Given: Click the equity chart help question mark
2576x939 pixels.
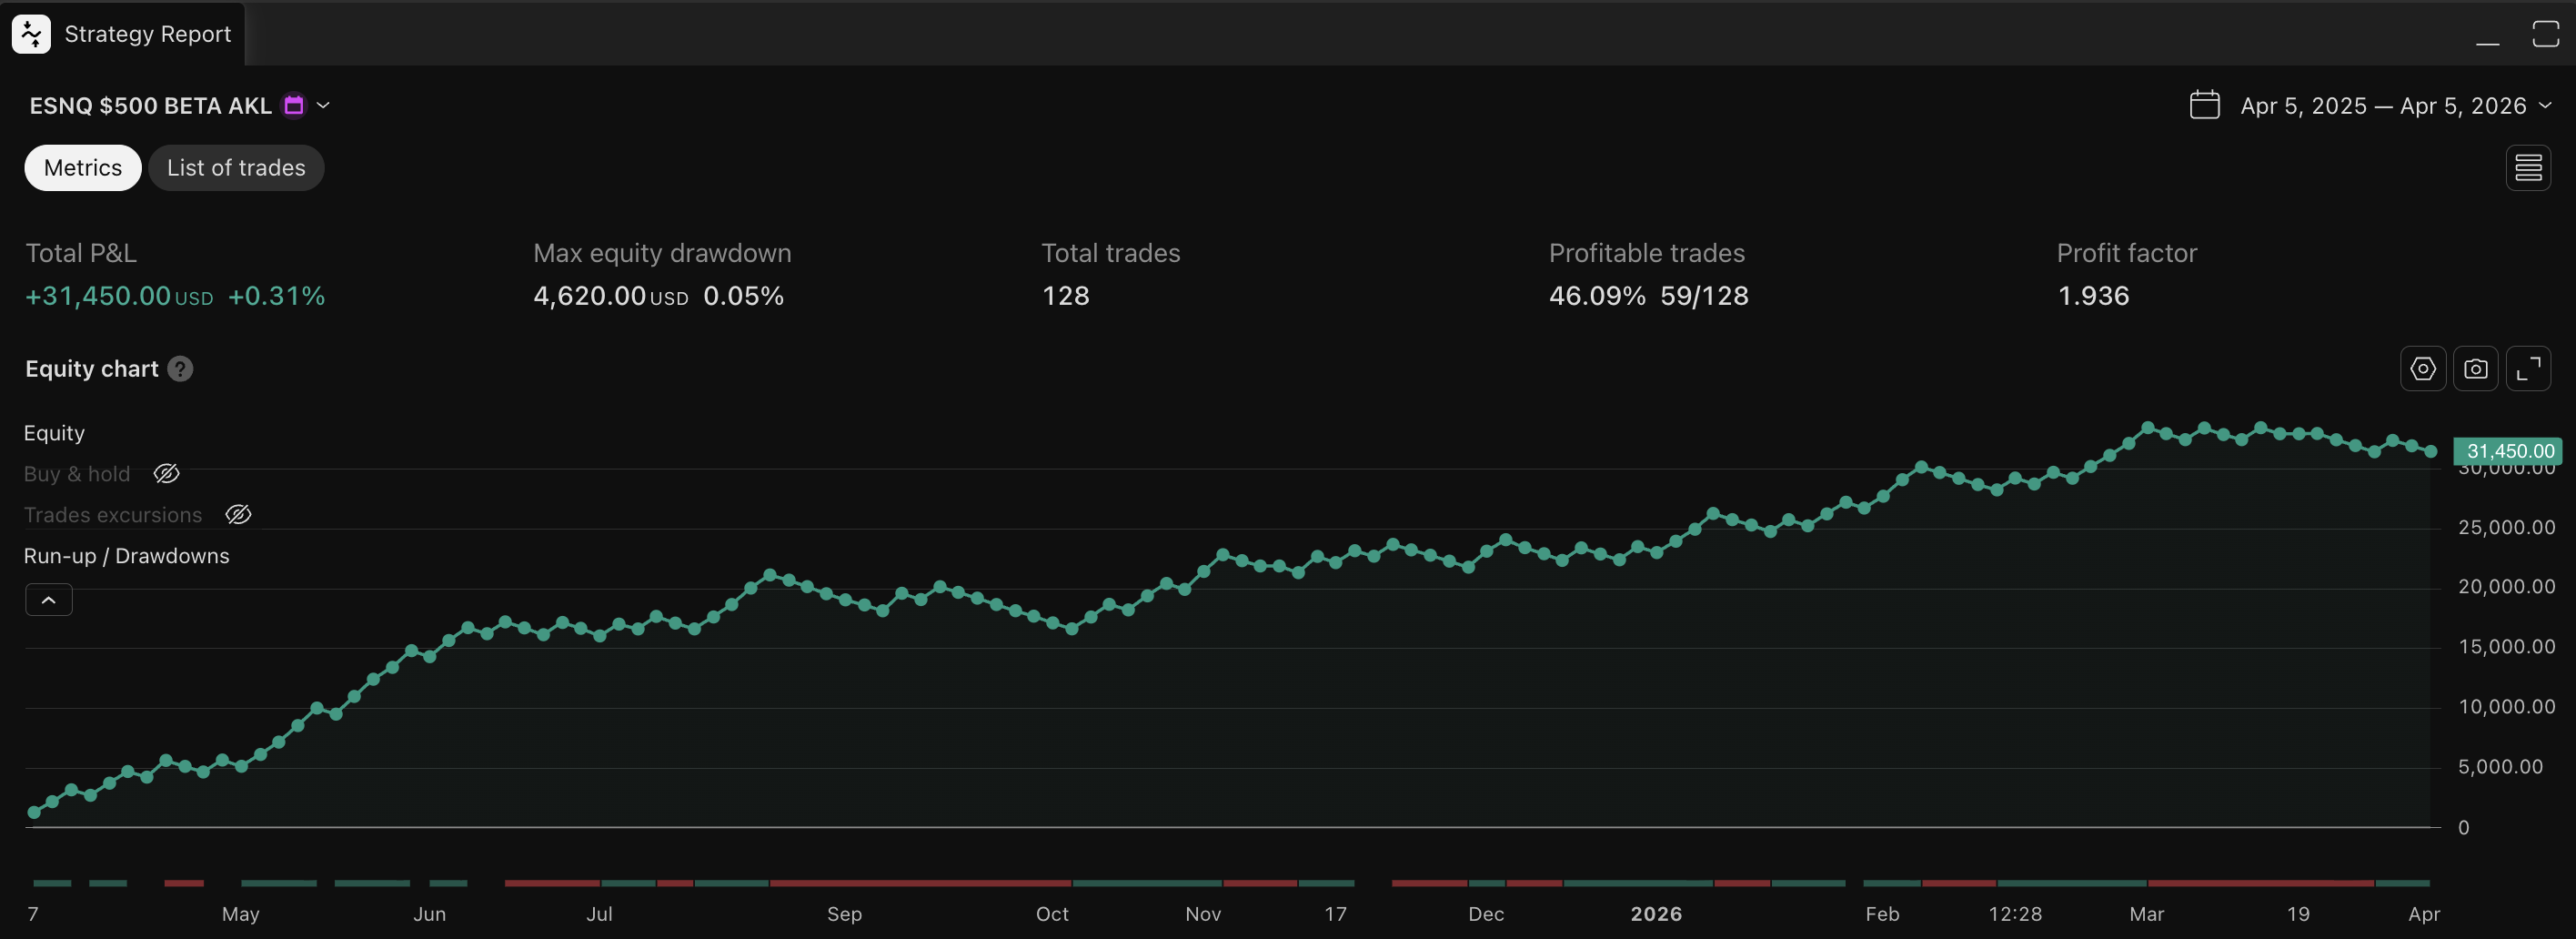Looking at the screenshot, I should (180, 369).
